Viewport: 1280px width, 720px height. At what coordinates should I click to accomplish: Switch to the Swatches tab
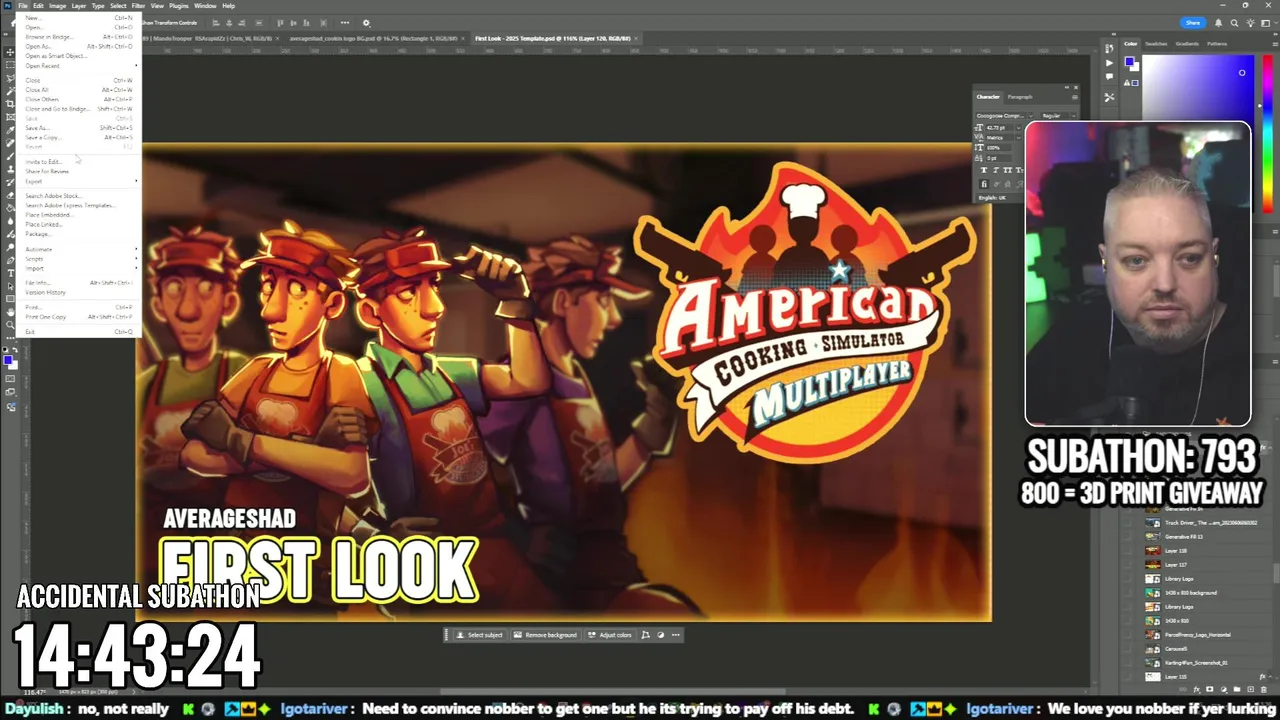pos(1156,44)
